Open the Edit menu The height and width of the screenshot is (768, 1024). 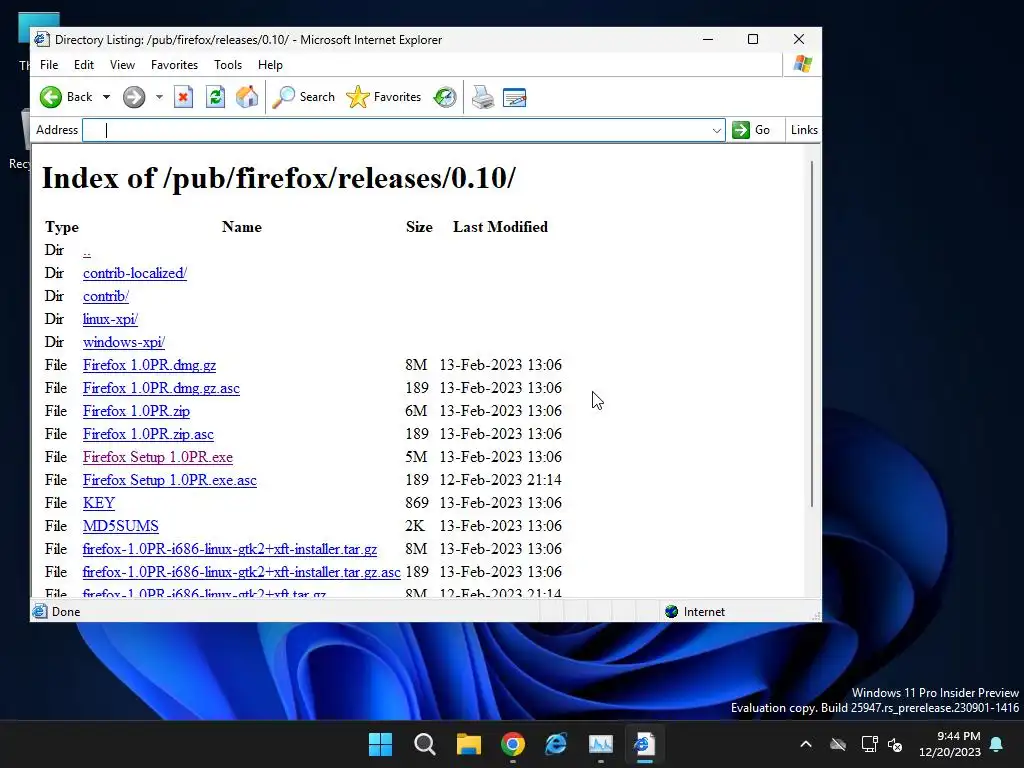click(84, 65)
